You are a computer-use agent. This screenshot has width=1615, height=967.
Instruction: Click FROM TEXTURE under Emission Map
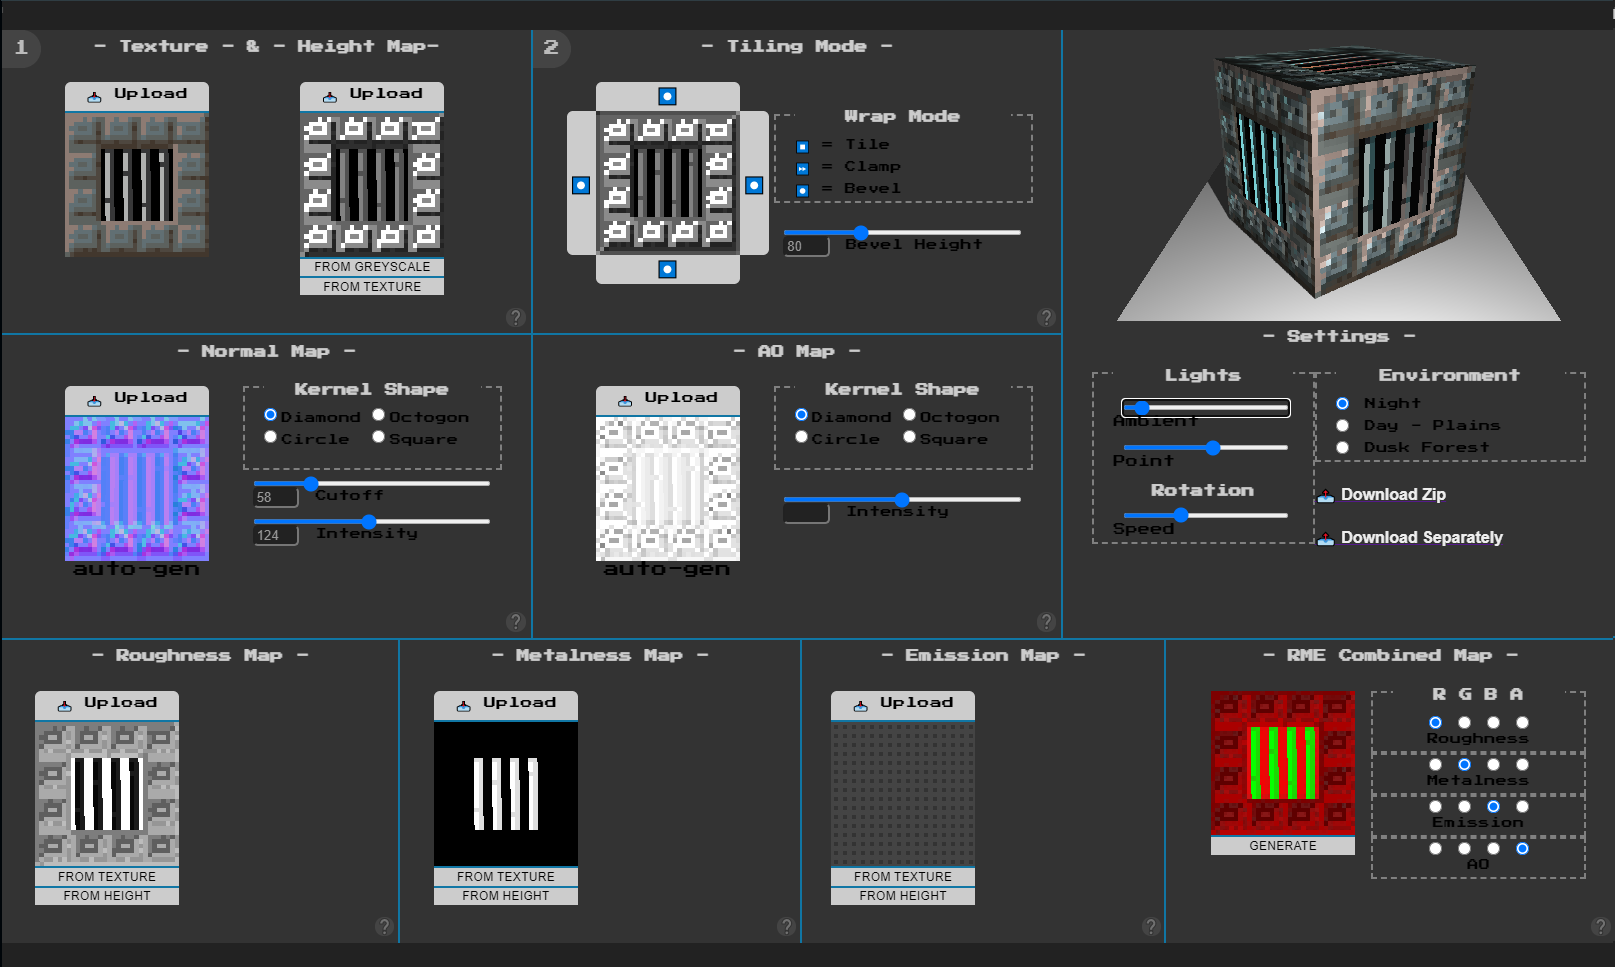903,877
